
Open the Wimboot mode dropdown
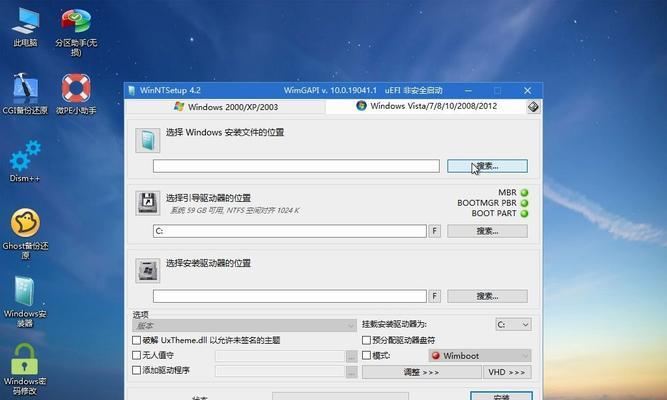pyautogui.click(x=480, y=356)
